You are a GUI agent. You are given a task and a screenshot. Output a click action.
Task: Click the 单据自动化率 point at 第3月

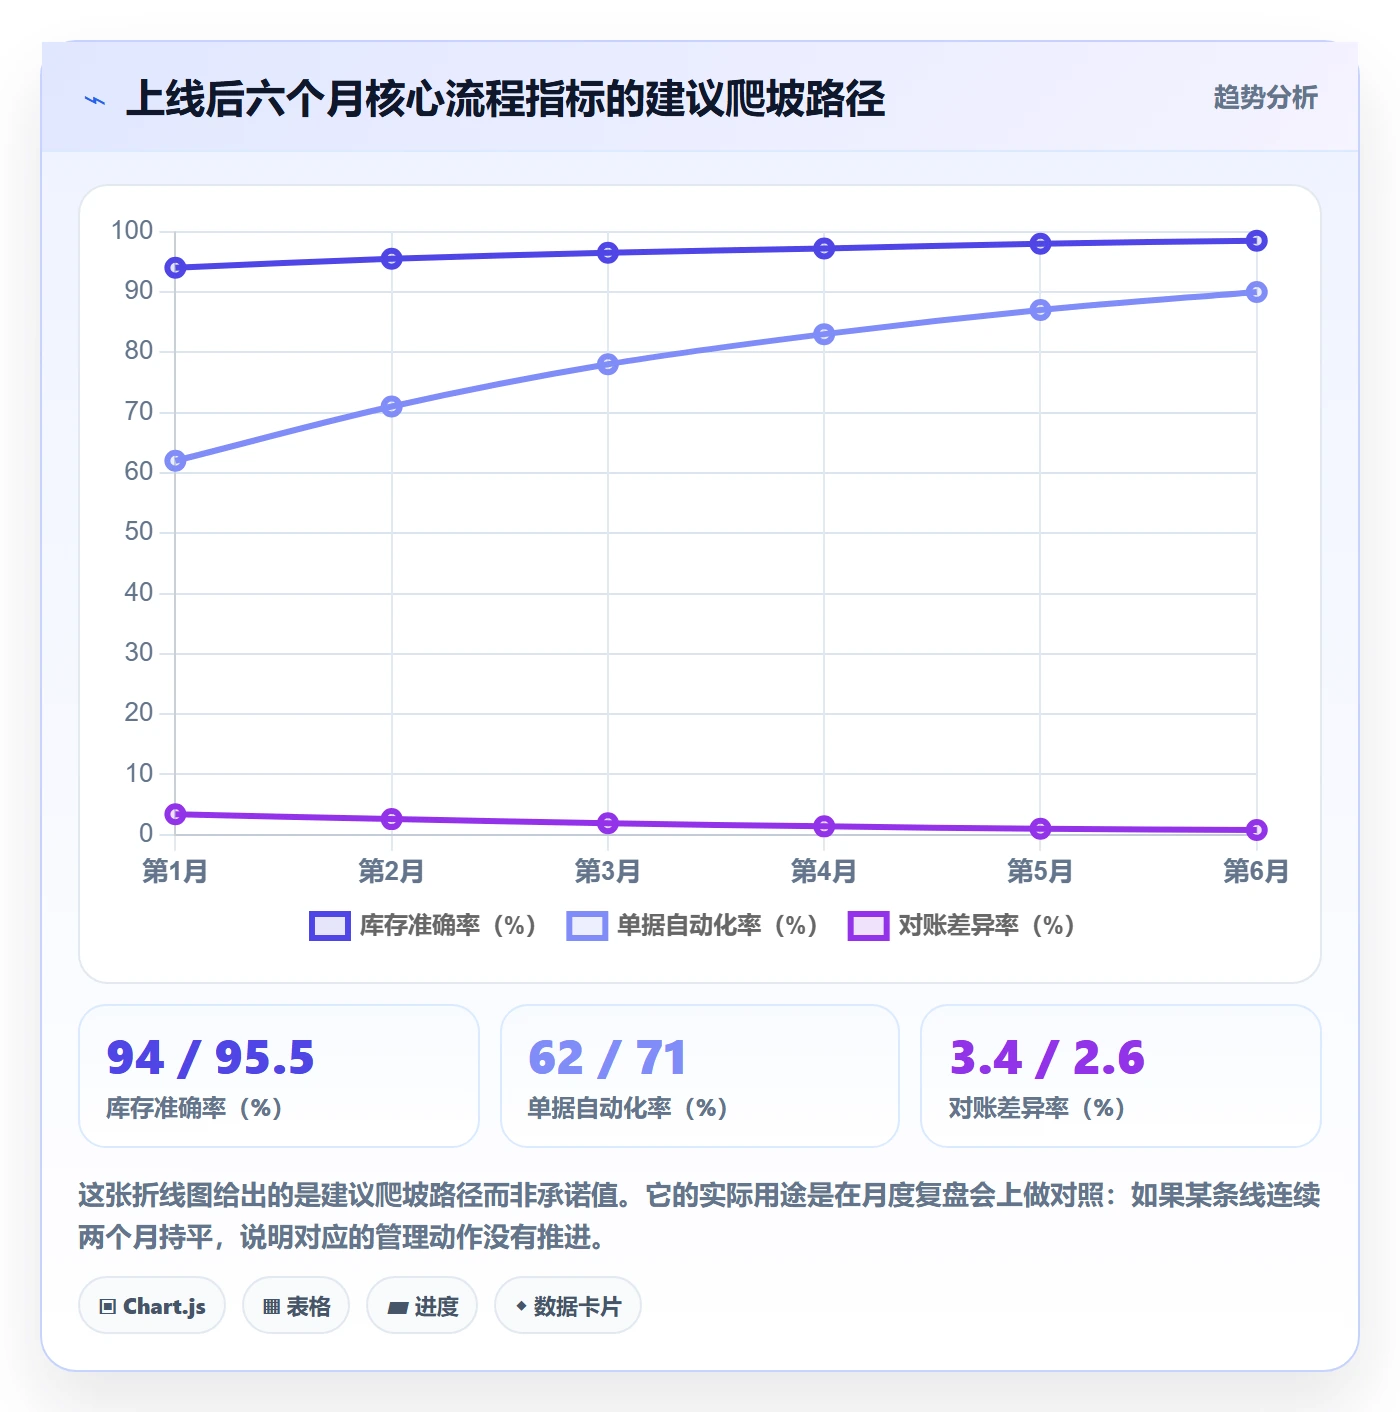click(x=608, y=364)
